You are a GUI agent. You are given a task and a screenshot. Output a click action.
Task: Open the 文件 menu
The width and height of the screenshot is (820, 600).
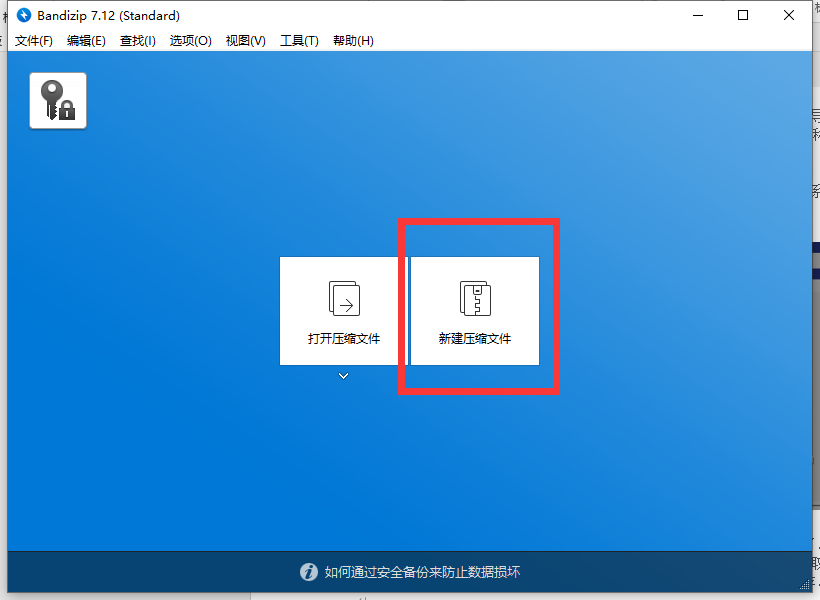click(33, 41)
